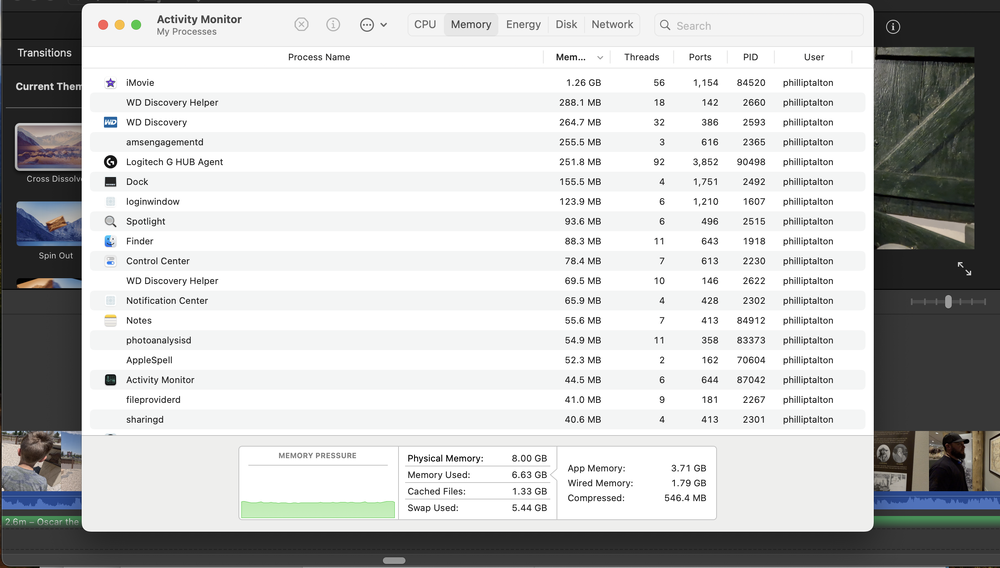Toggle sort order on Memory column header

(577, 57)
